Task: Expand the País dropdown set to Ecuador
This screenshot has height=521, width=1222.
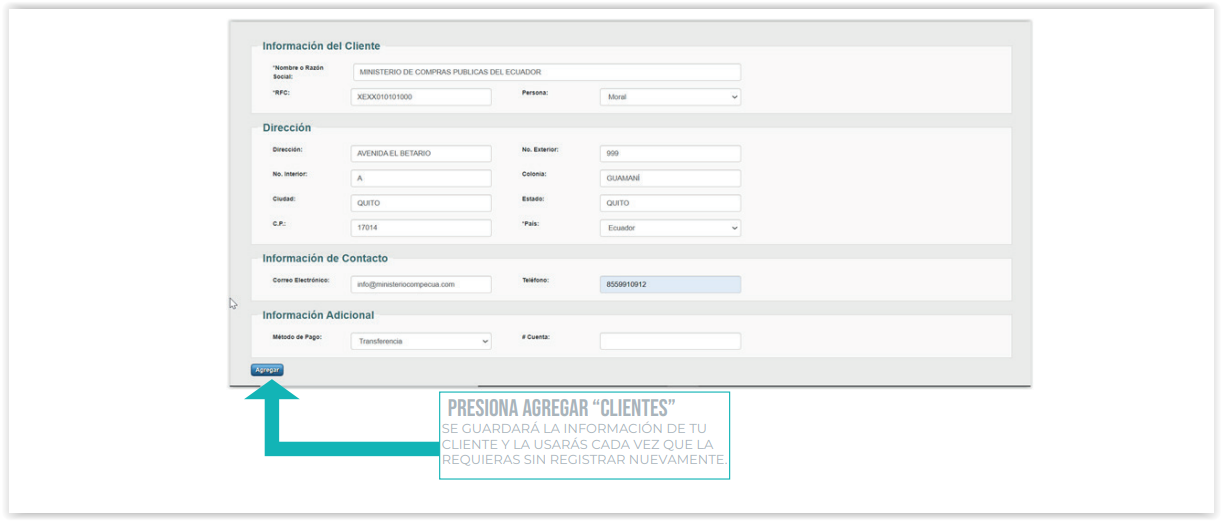Action: pos(670,228)
